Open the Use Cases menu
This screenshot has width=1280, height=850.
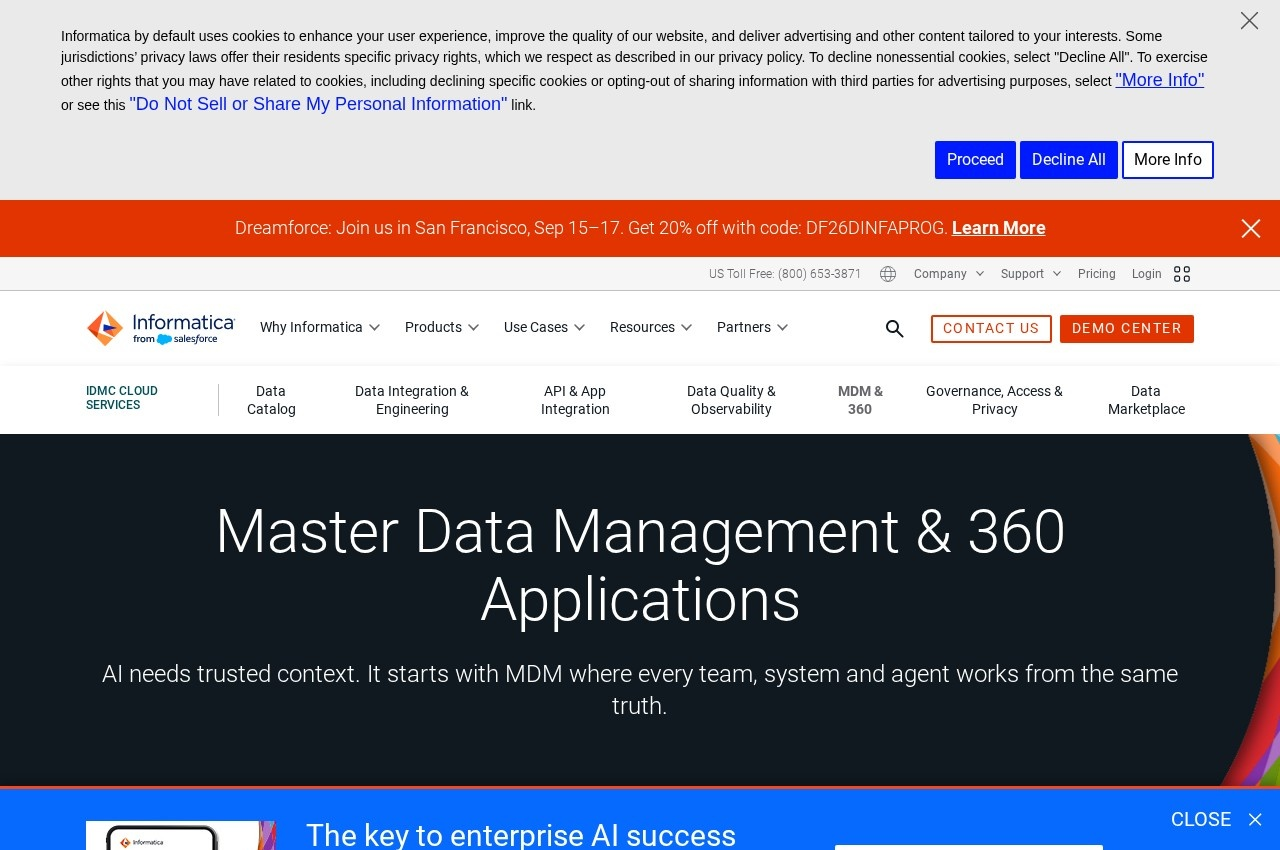pyautogui.click(x=545, y=327)
